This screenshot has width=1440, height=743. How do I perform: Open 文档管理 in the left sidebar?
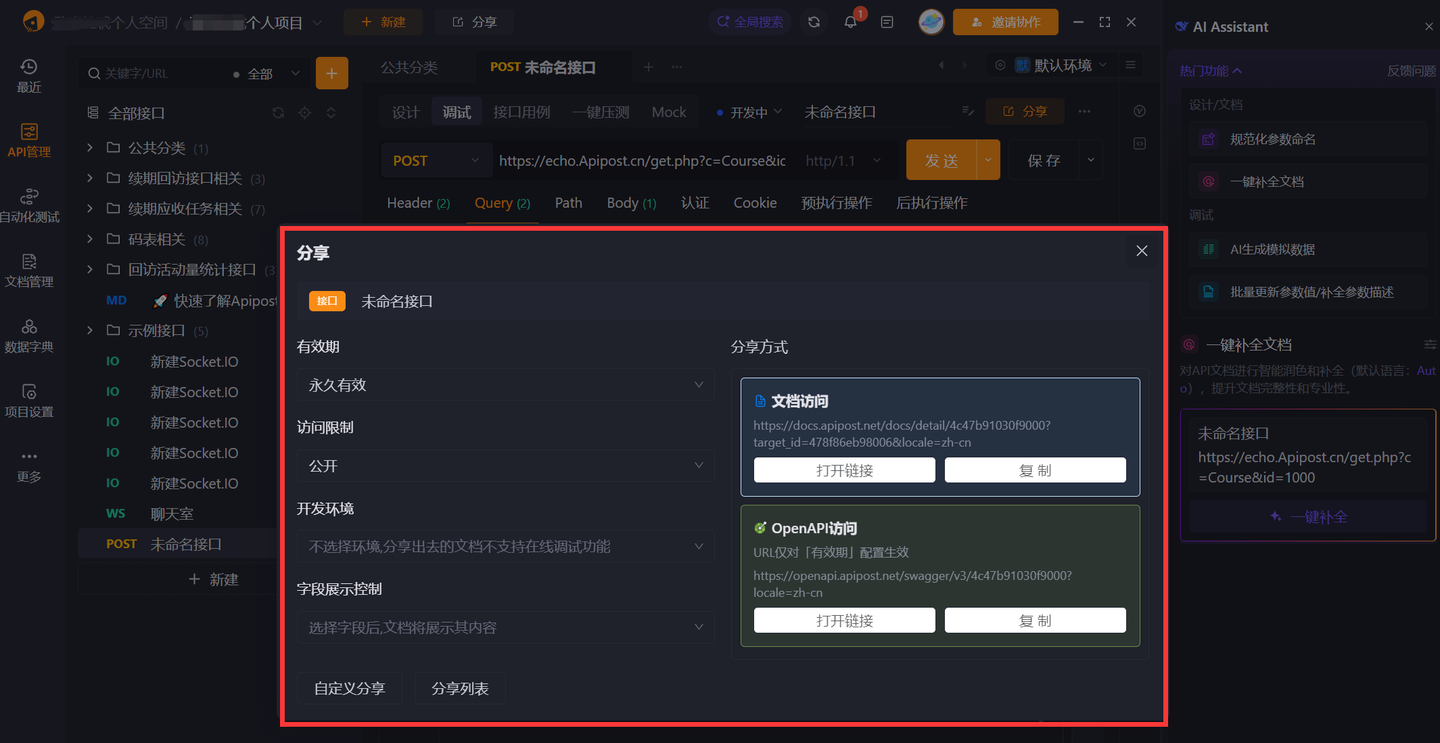(29, 271)
